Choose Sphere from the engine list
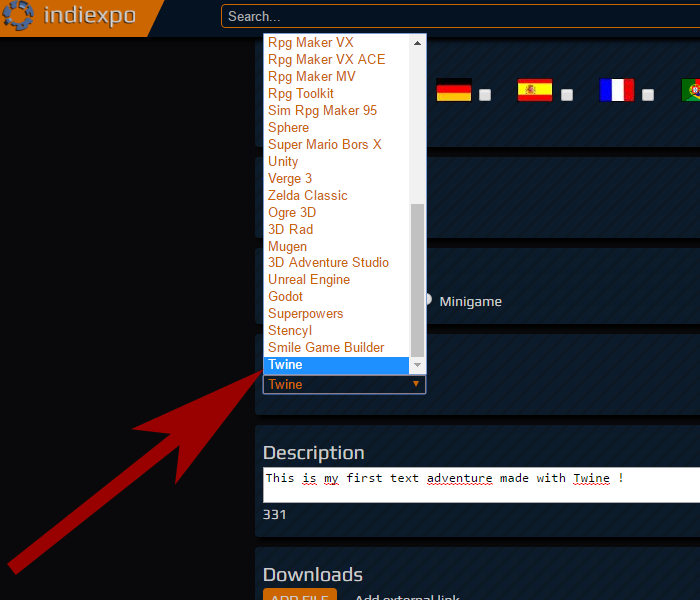700x600 pixels. (x=336, y=127)
